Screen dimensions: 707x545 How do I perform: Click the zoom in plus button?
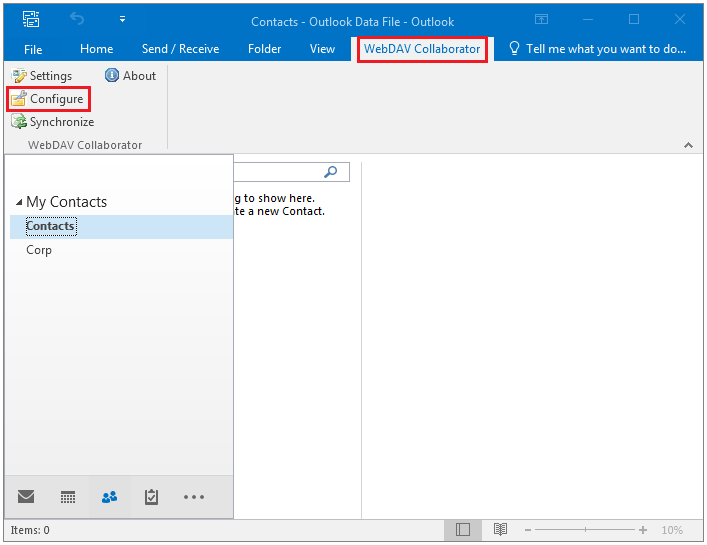(x=643, y=530)
